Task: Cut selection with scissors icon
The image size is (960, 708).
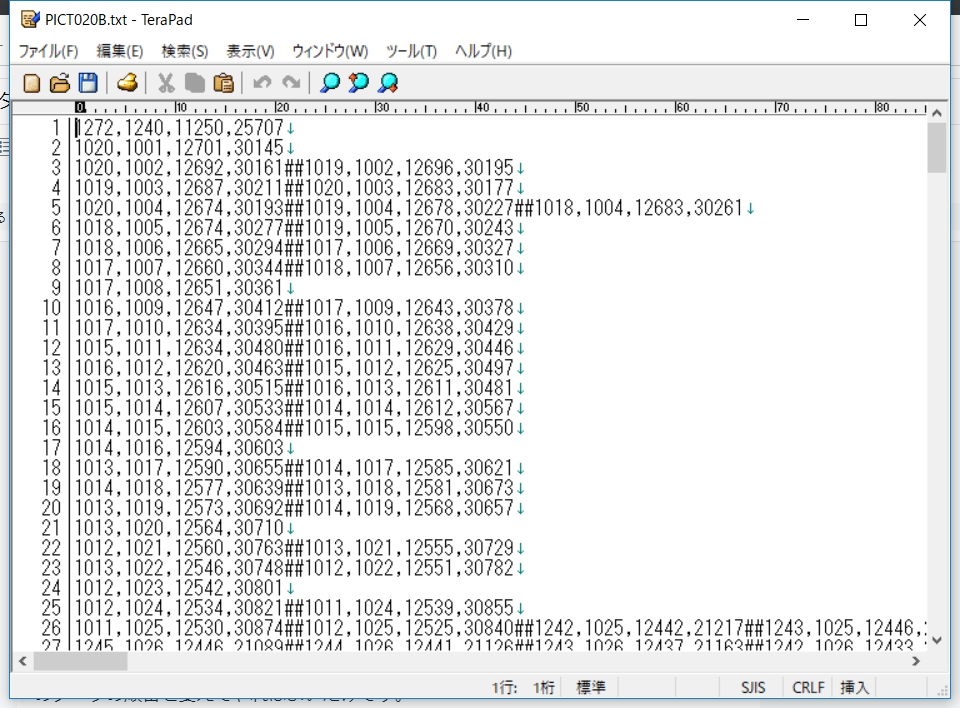Action: [x=166, y=83]
